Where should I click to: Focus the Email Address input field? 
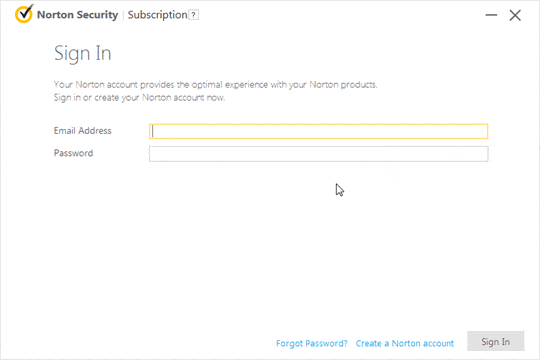coord(319,131)
